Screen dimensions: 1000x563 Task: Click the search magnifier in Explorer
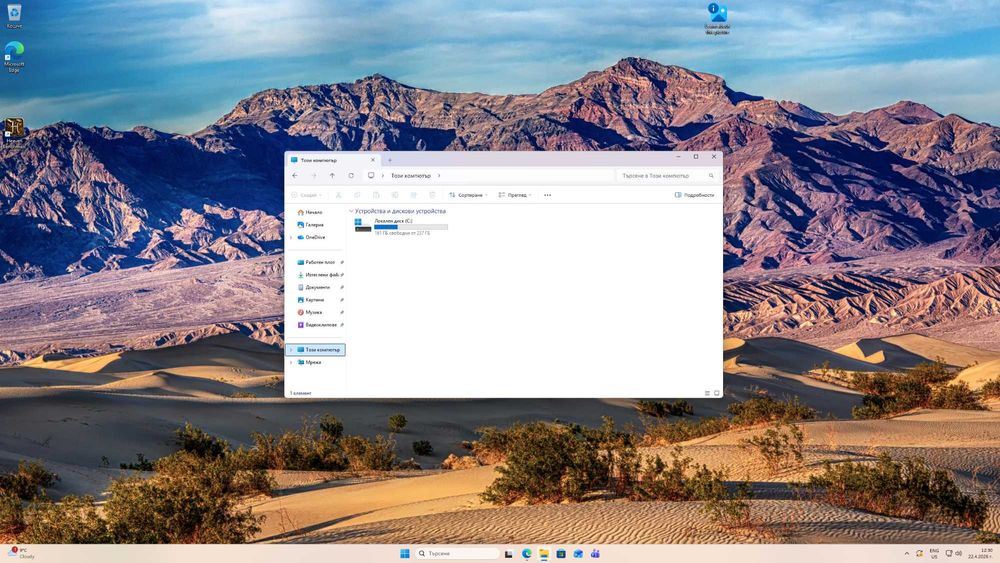(711, 175)
